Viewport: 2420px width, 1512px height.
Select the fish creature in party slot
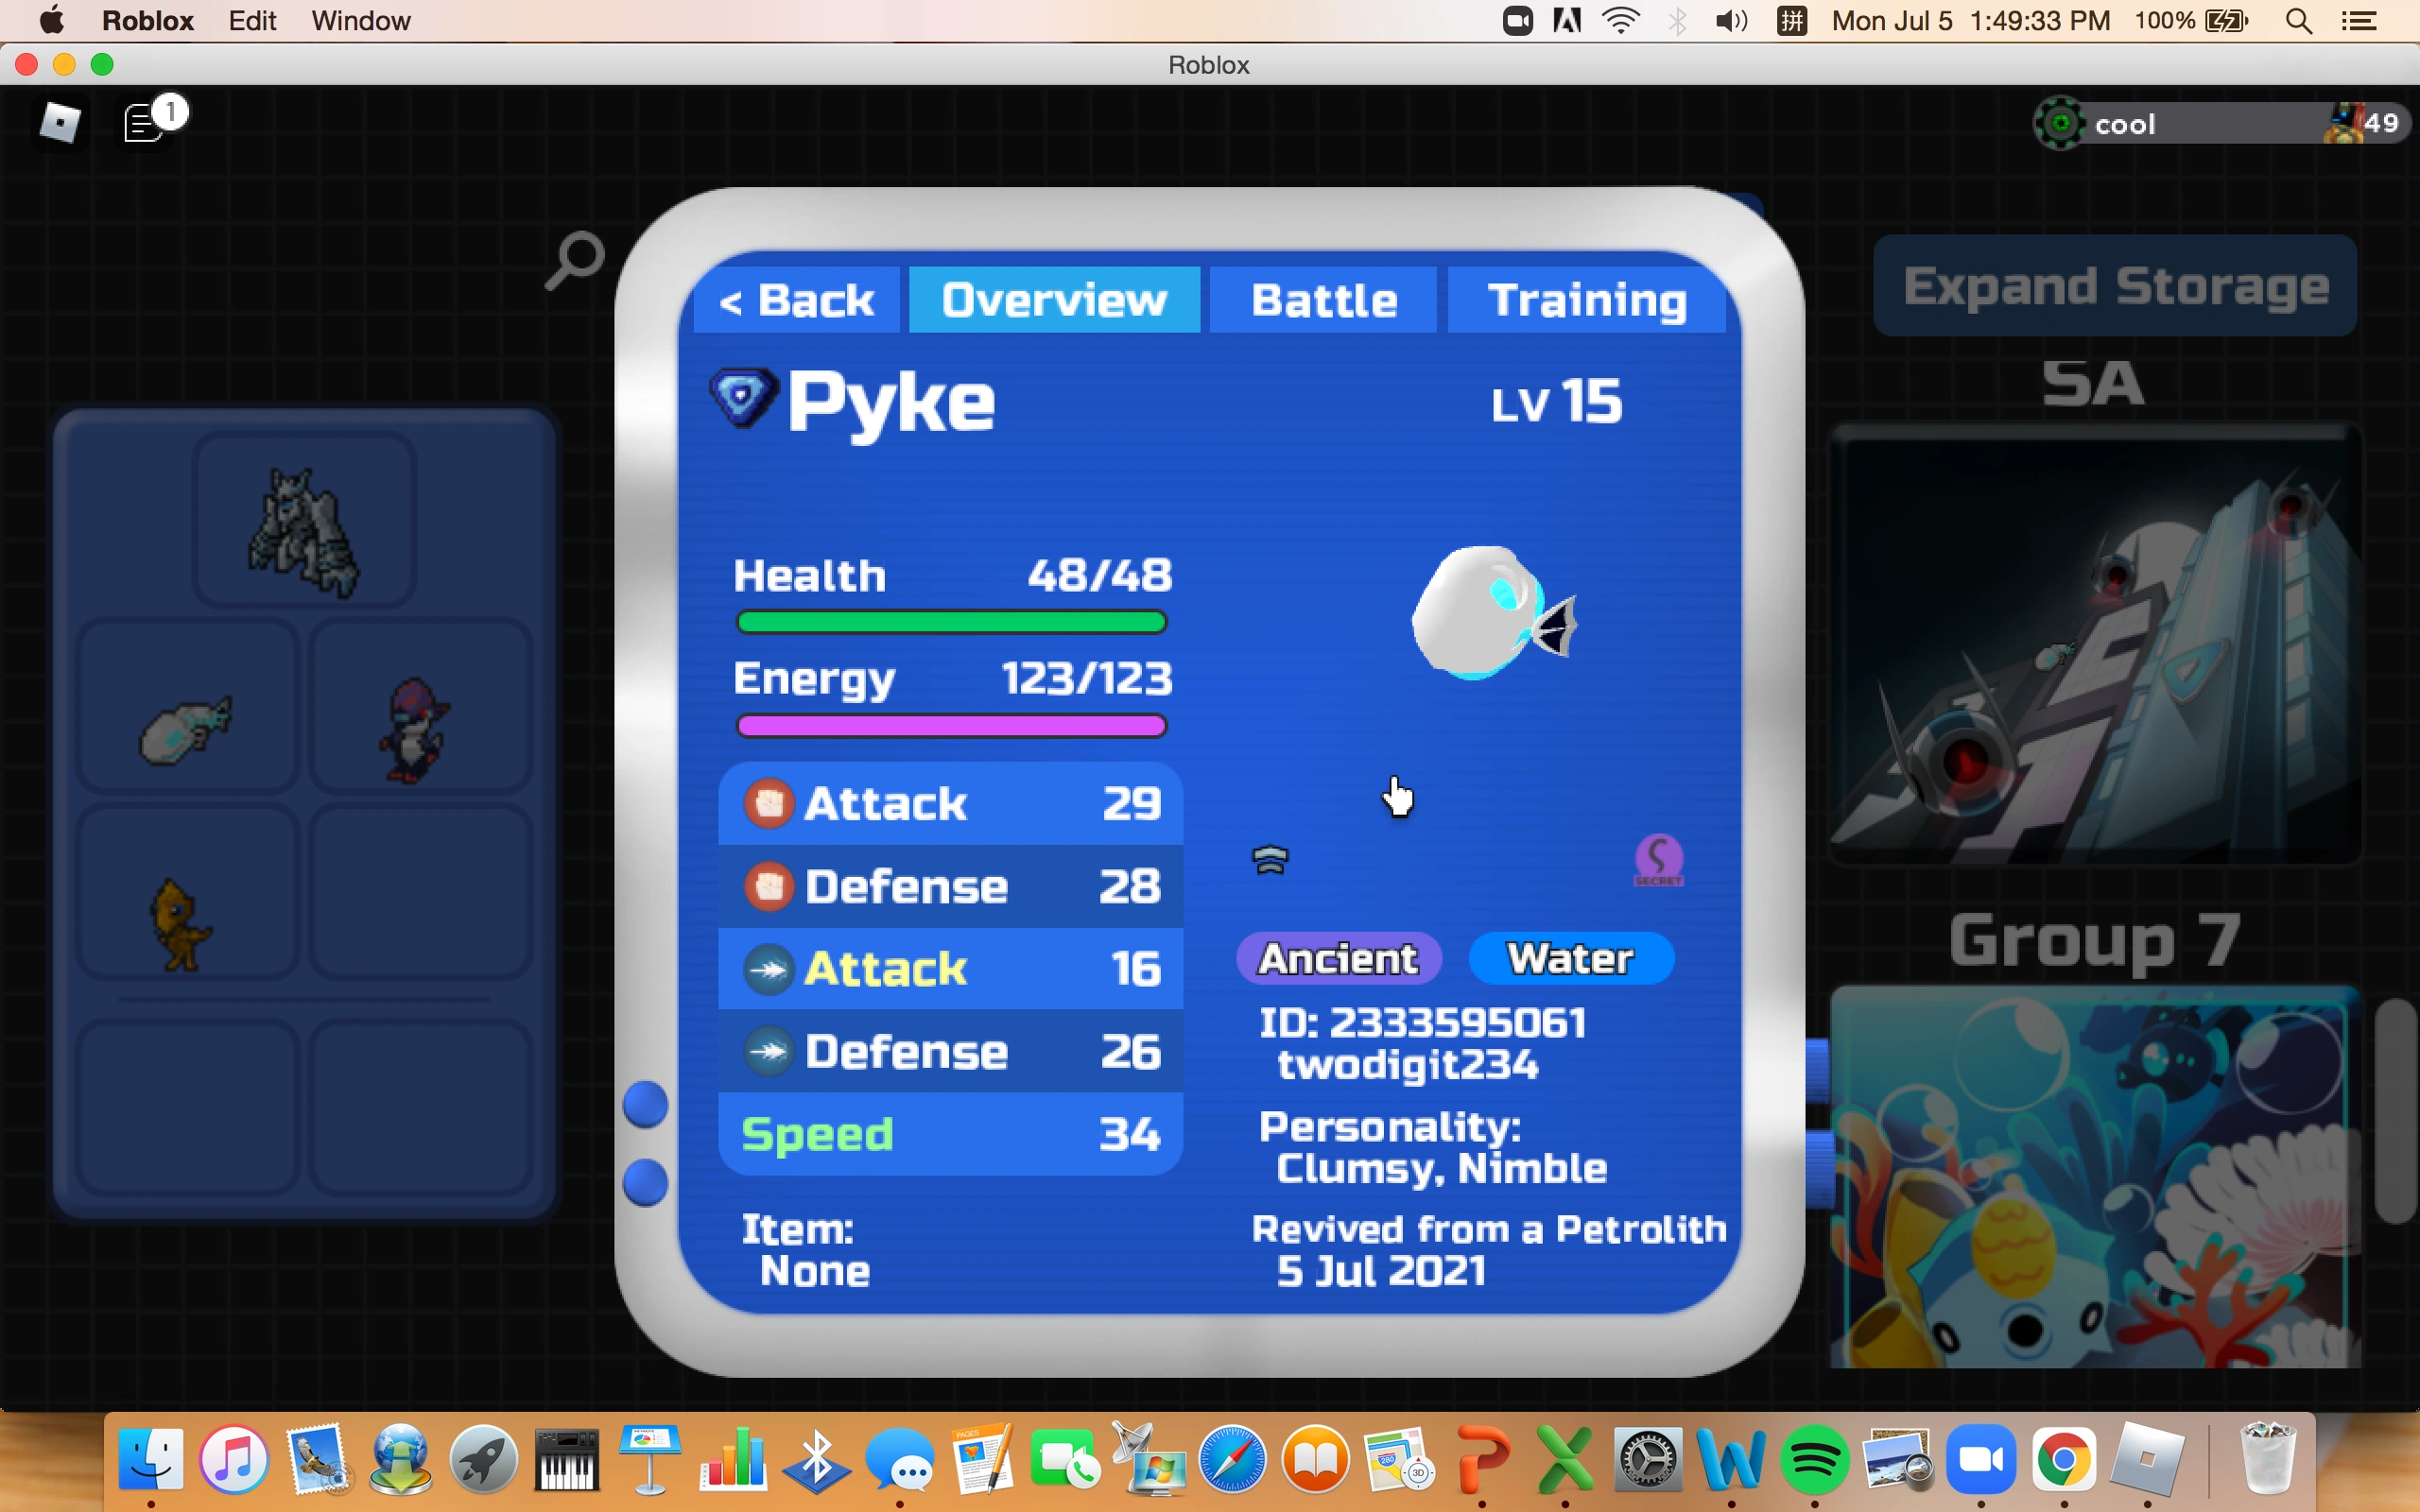(x=187, y=728)
